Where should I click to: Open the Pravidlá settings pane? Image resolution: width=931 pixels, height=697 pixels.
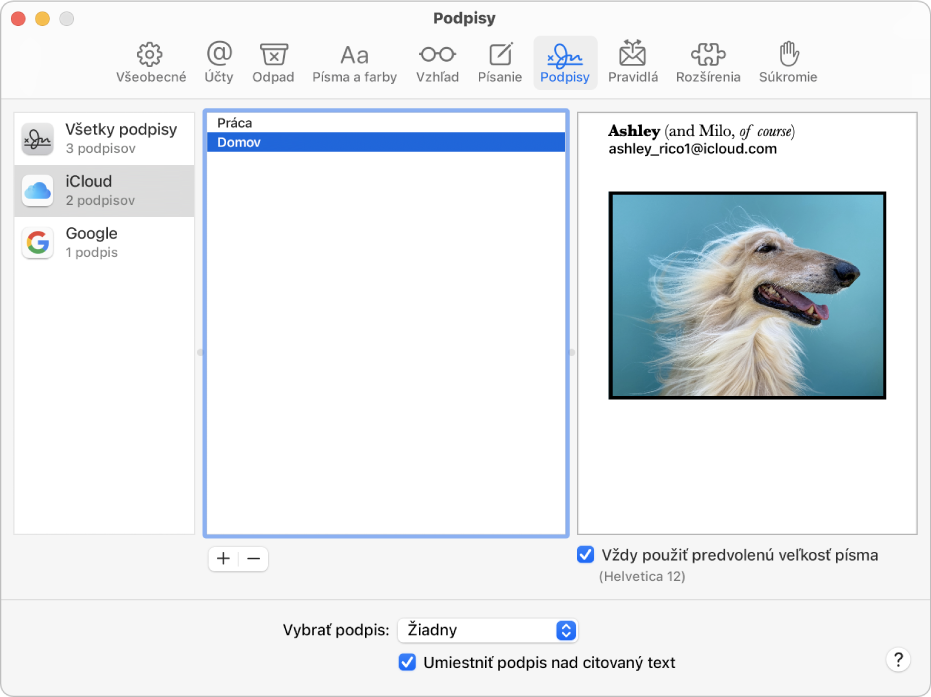point(632,60)
